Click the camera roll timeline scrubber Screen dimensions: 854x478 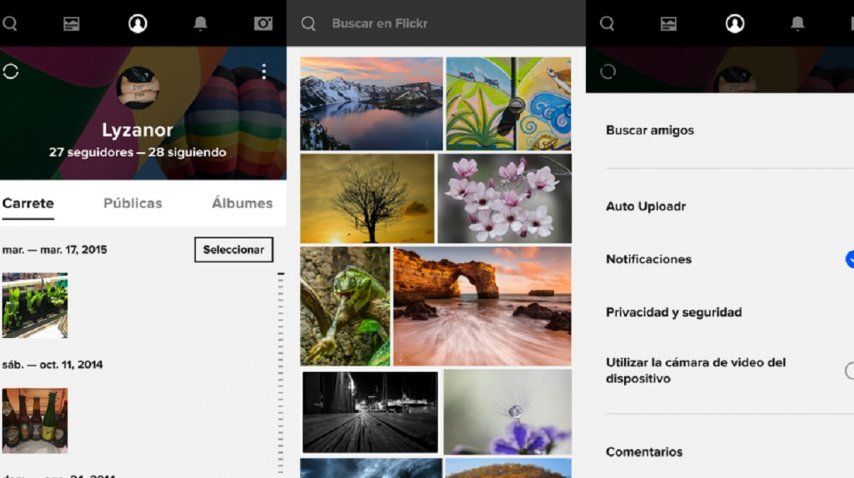point(281,370)
